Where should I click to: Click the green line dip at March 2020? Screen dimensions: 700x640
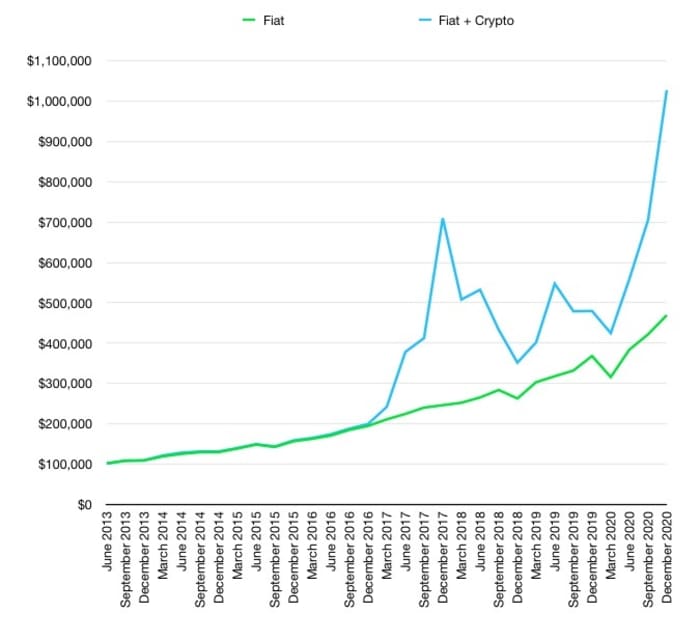(x=610, y=377)
